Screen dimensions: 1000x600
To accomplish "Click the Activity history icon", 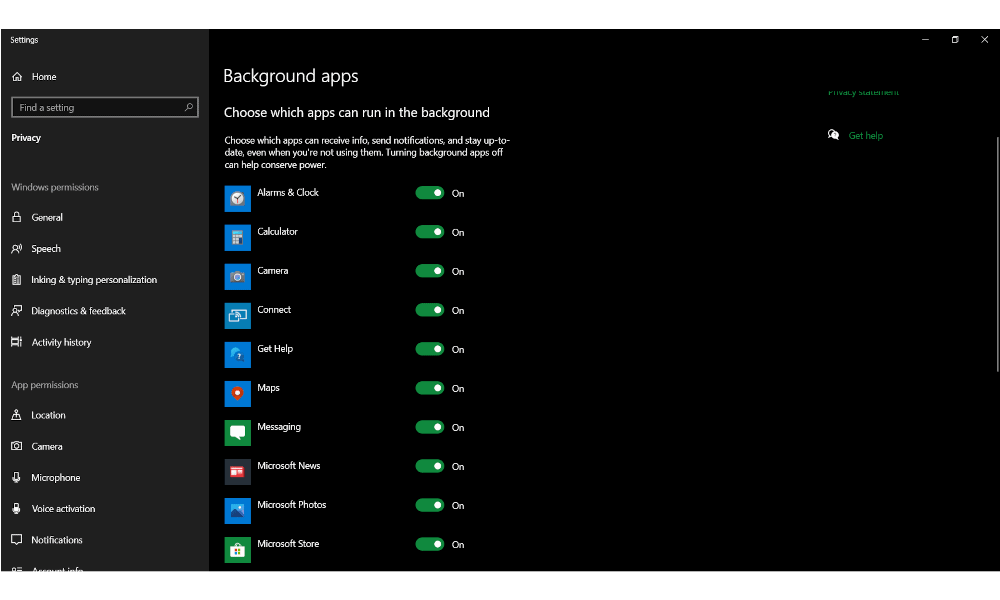I will pyautogui.click(x=17, y=342).
